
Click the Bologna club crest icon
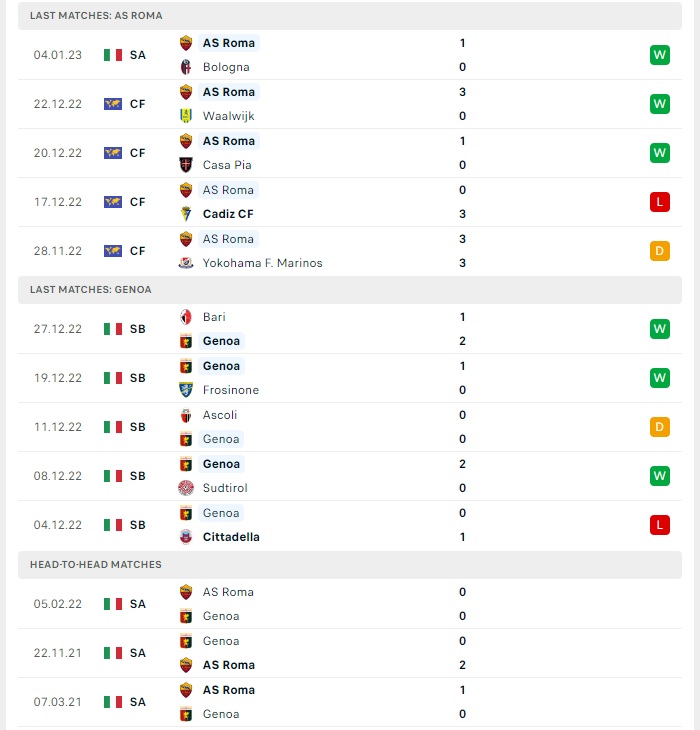click(x=186, y=67)
